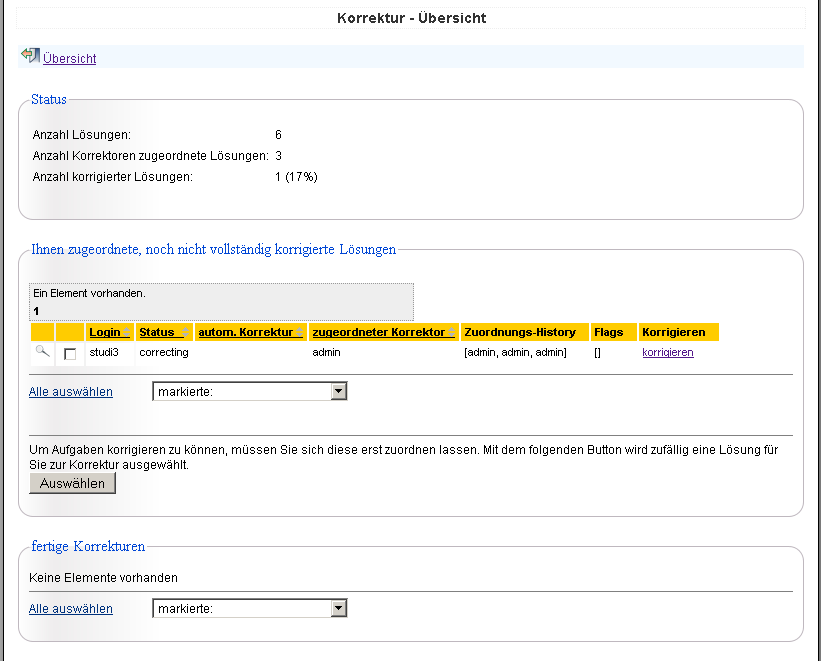Click Alle auswählen in fertige Korrekturen section
This screenshot has width=821, height=661.
tap(71, 609)
